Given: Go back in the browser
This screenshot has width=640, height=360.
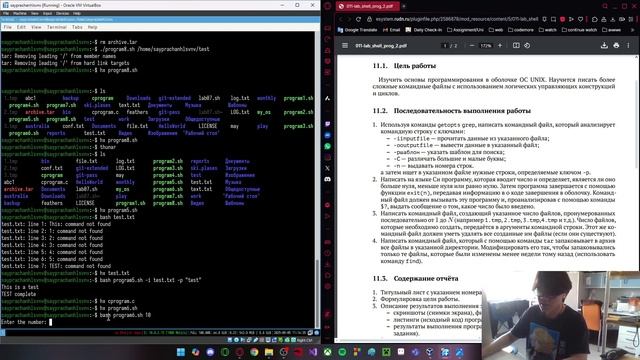Looking at the screenshot, I should point(341,19).
